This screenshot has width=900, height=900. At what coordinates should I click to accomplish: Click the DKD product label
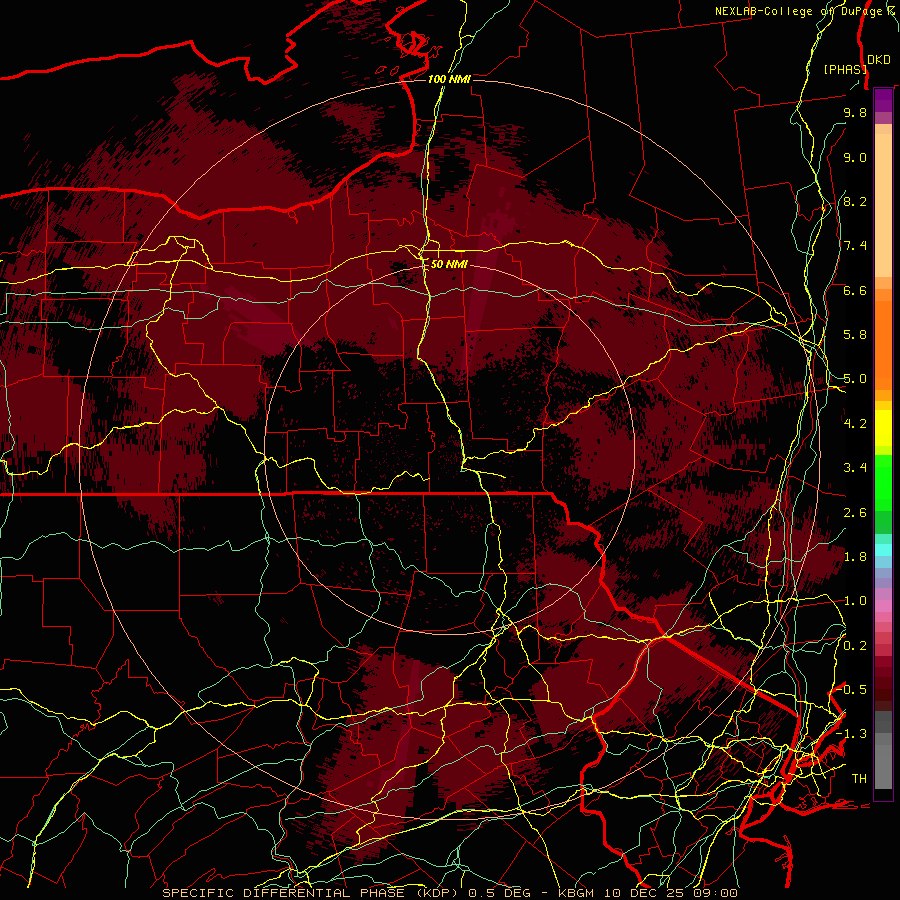[879, 59]
